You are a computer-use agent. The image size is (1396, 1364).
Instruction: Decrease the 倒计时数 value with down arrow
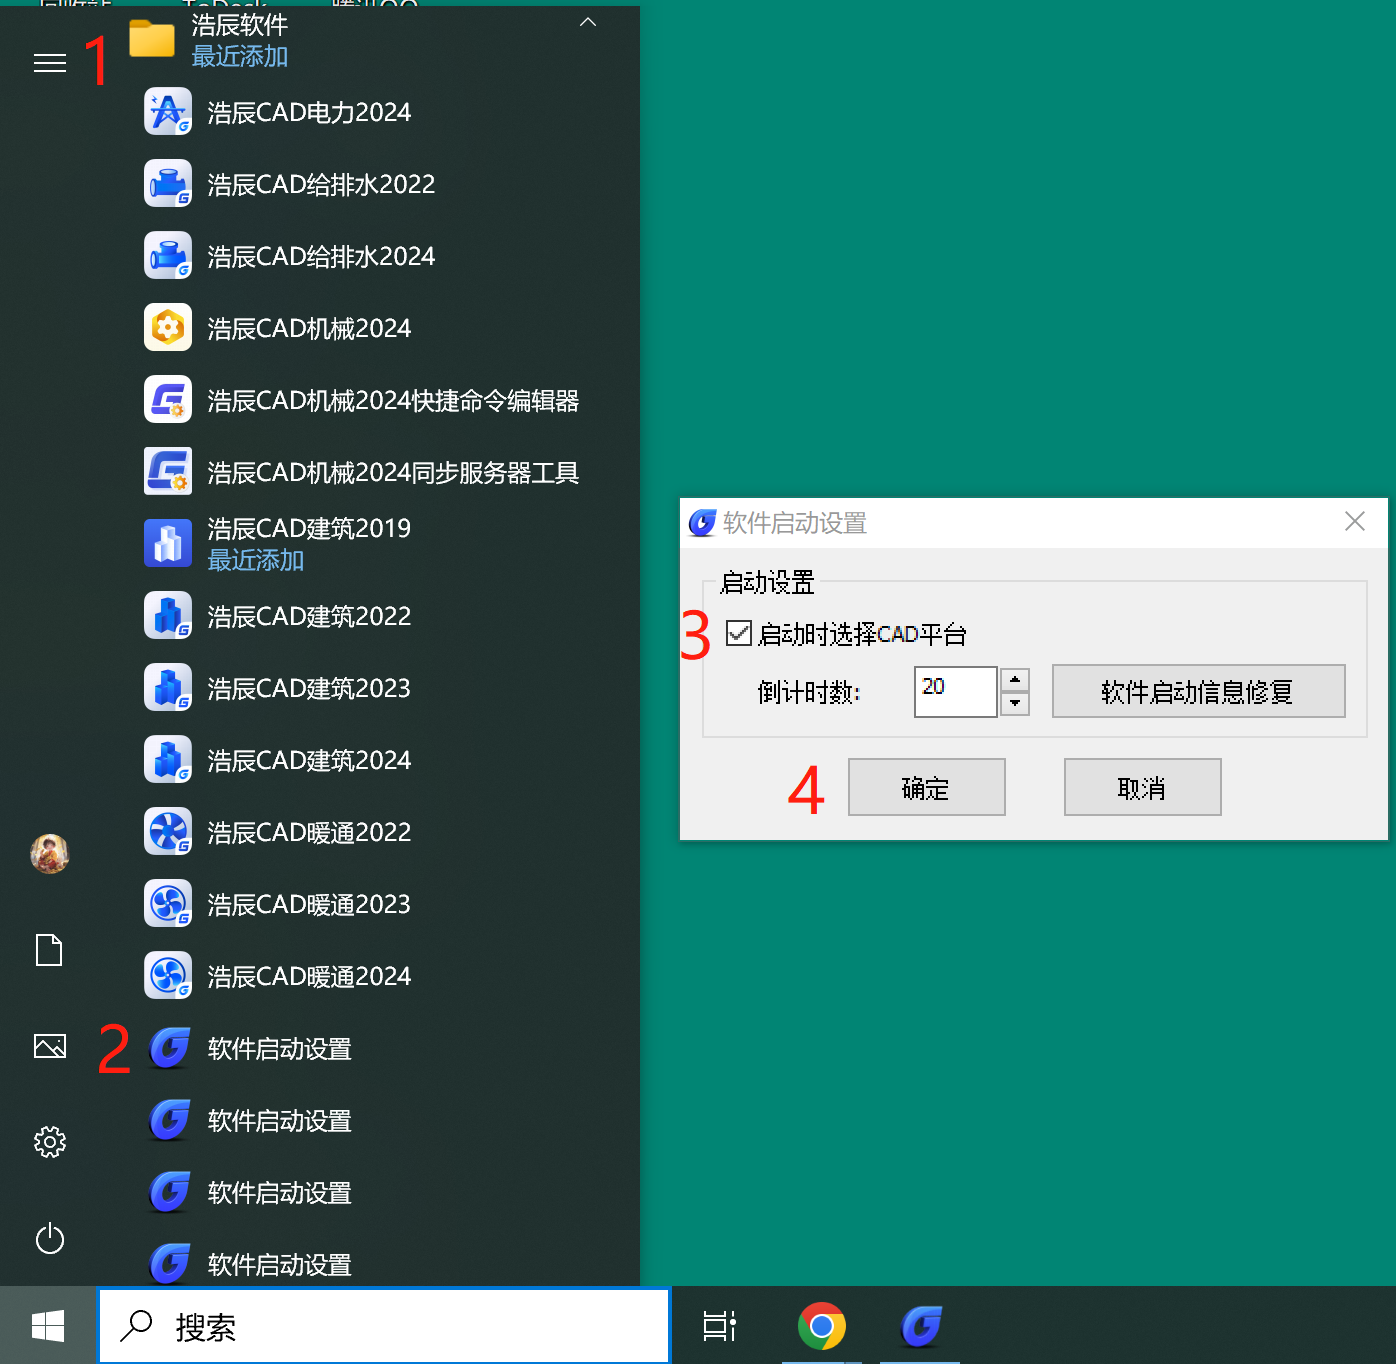tap(1015, 703)
